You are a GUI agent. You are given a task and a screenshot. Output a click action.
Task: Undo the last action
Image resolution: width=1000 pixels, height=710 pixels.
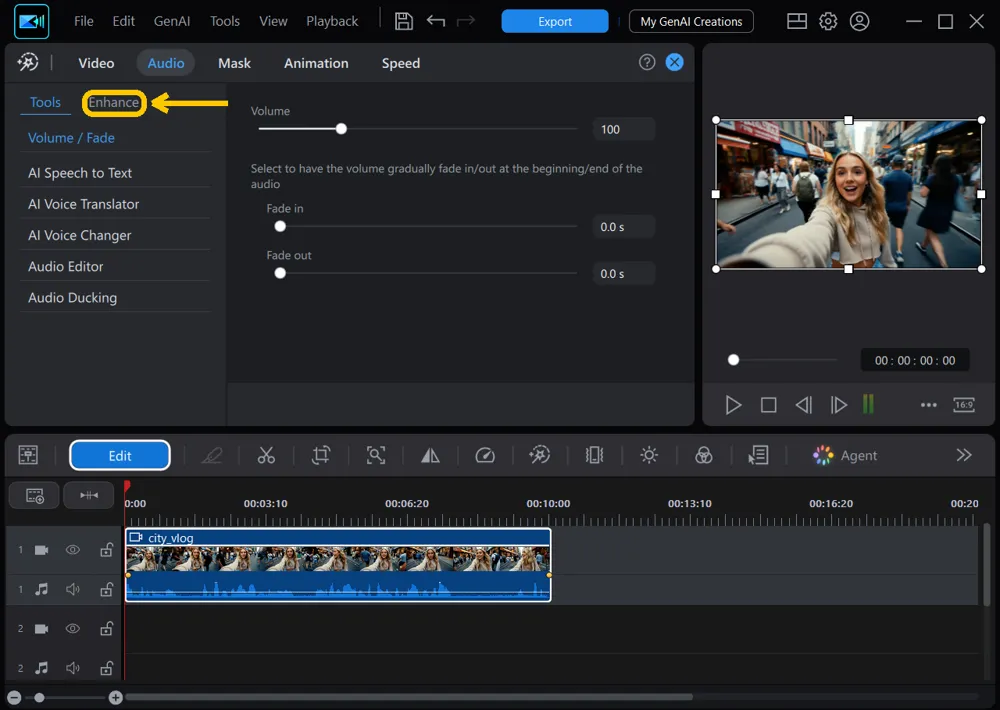click(x=436, y=21)
